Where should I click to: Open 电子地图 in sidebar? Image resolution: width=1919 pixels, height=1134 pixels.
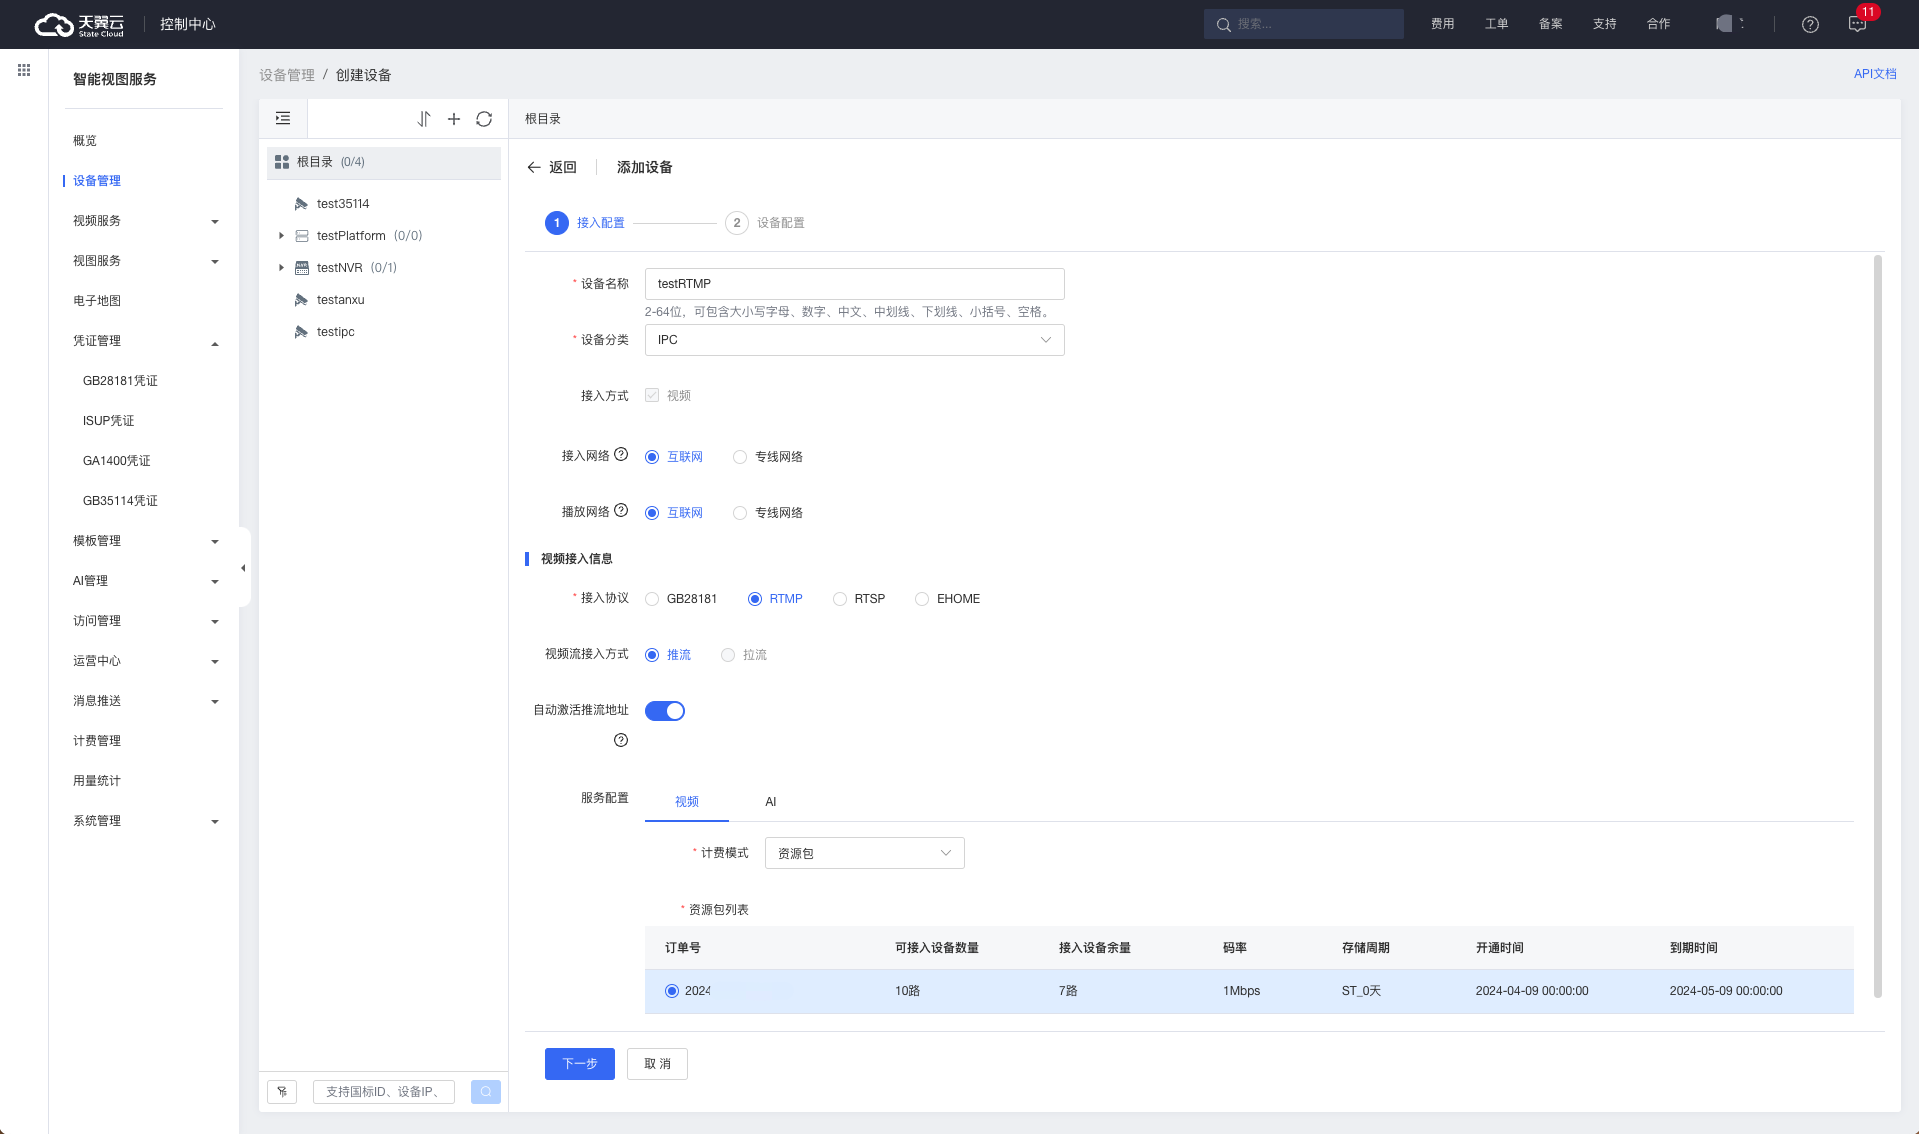97,301
